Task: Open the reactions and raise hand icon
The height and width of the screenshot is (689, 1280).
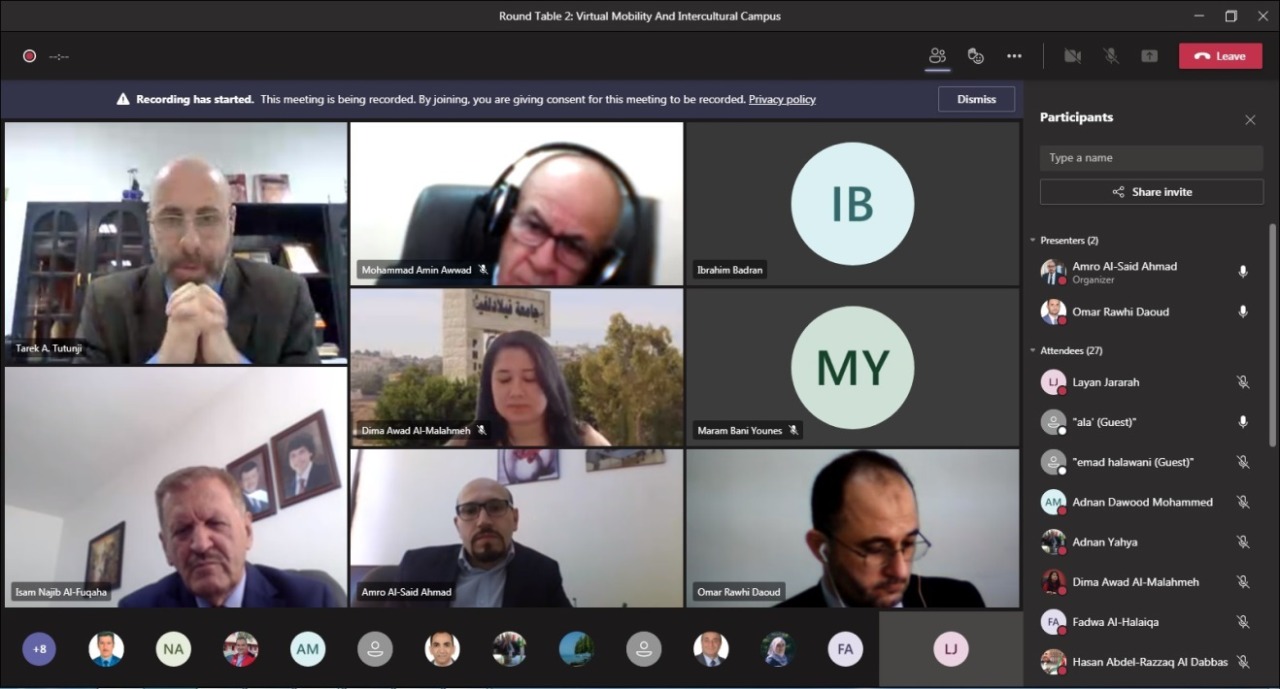Action: click(976, 56)
